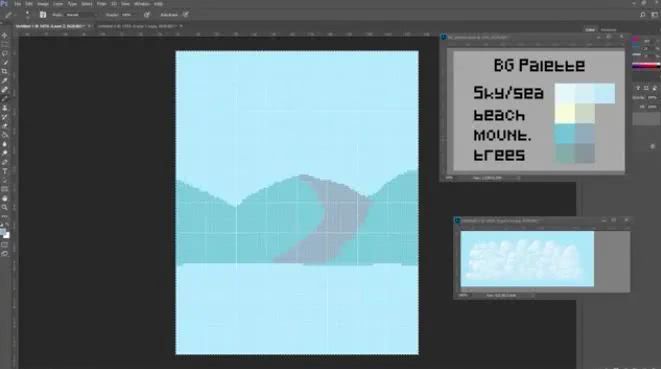This screenshot has width=661, height=369.
Task: Select the Eraser tool
Action: click(x=5, y=126)
